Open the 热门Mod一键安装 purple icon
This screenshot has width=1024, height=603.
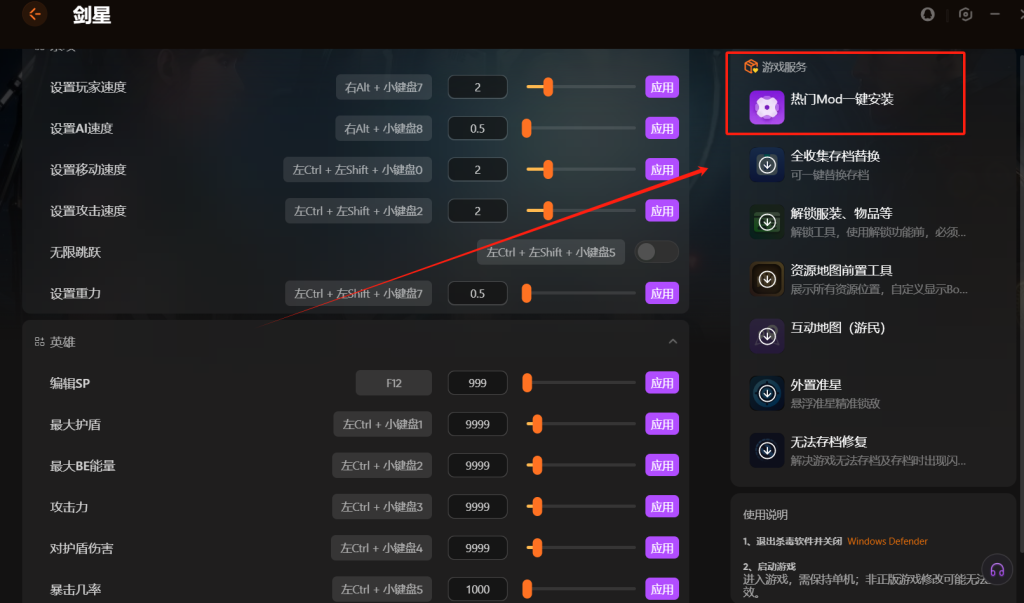pos(767,108)
